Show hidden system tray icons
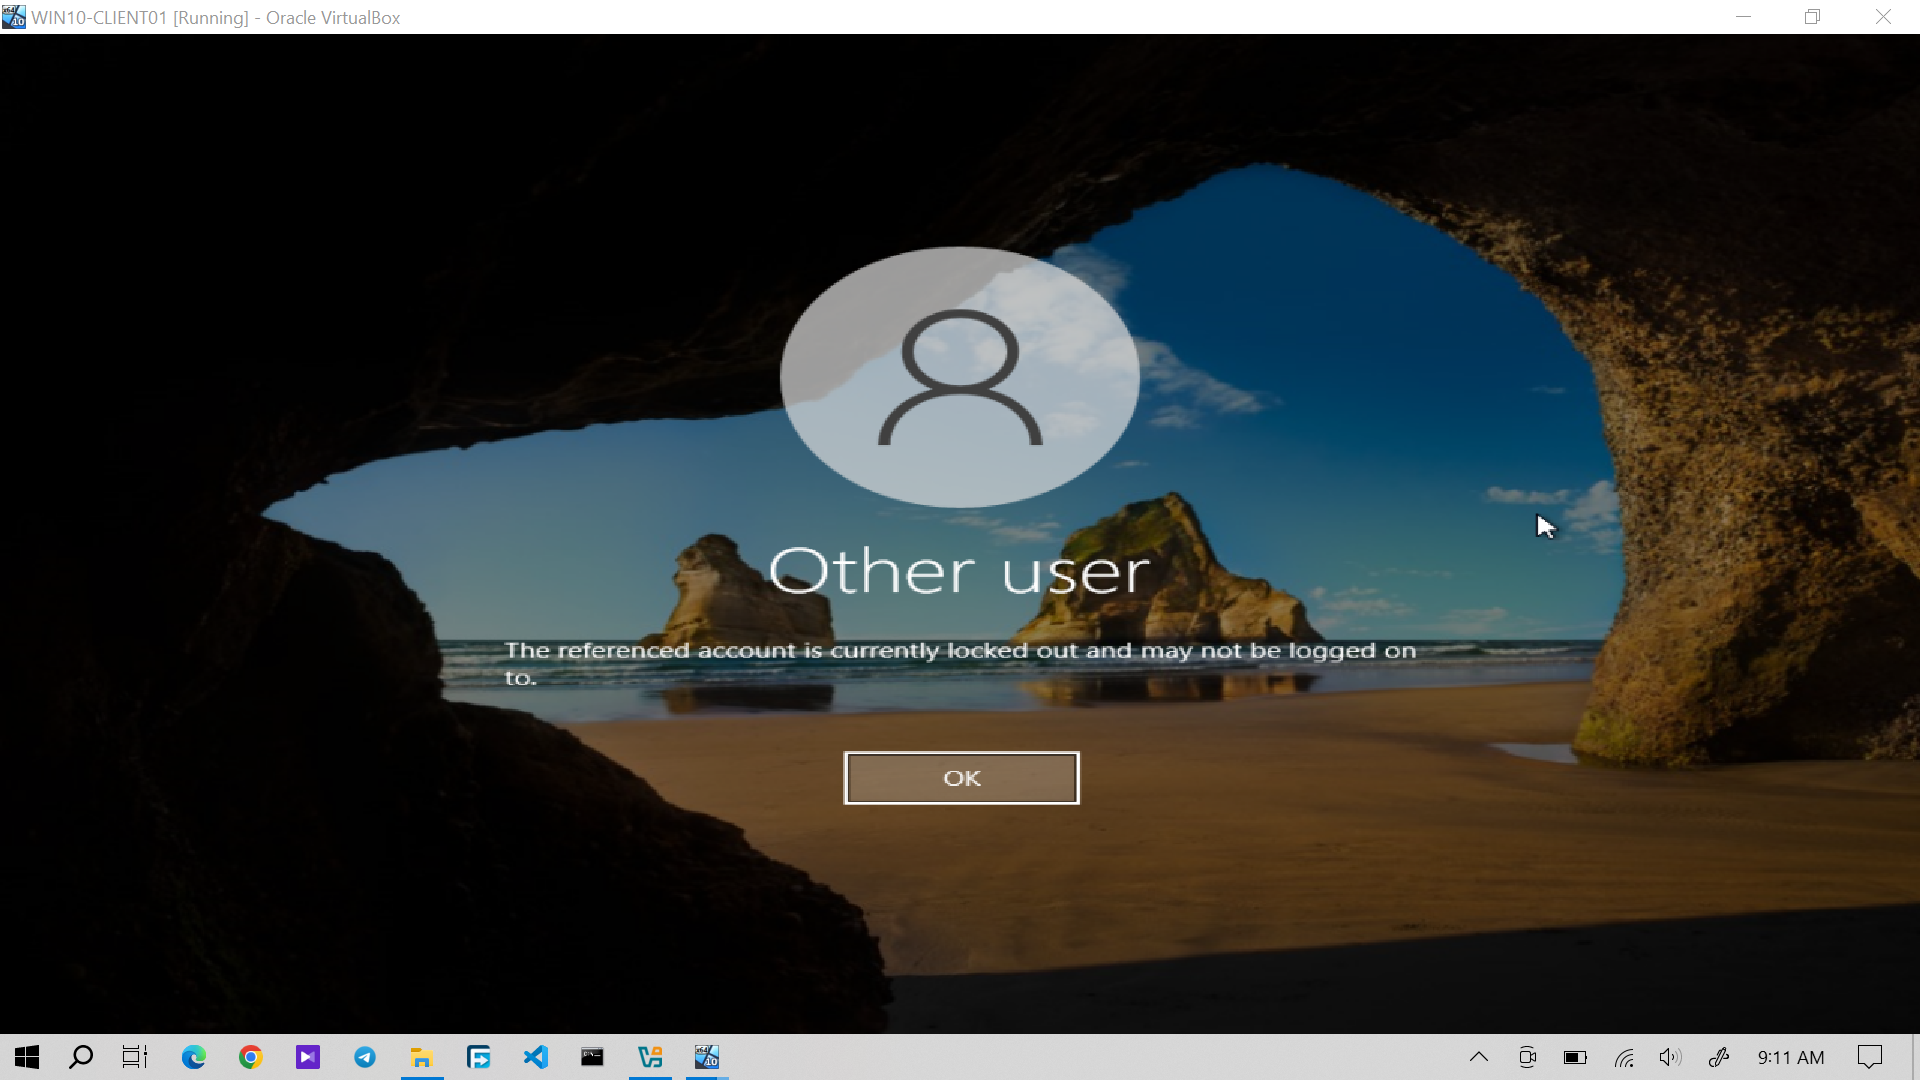1920x1080 pixels. pyautogui.click(x=1479, y=1057)
